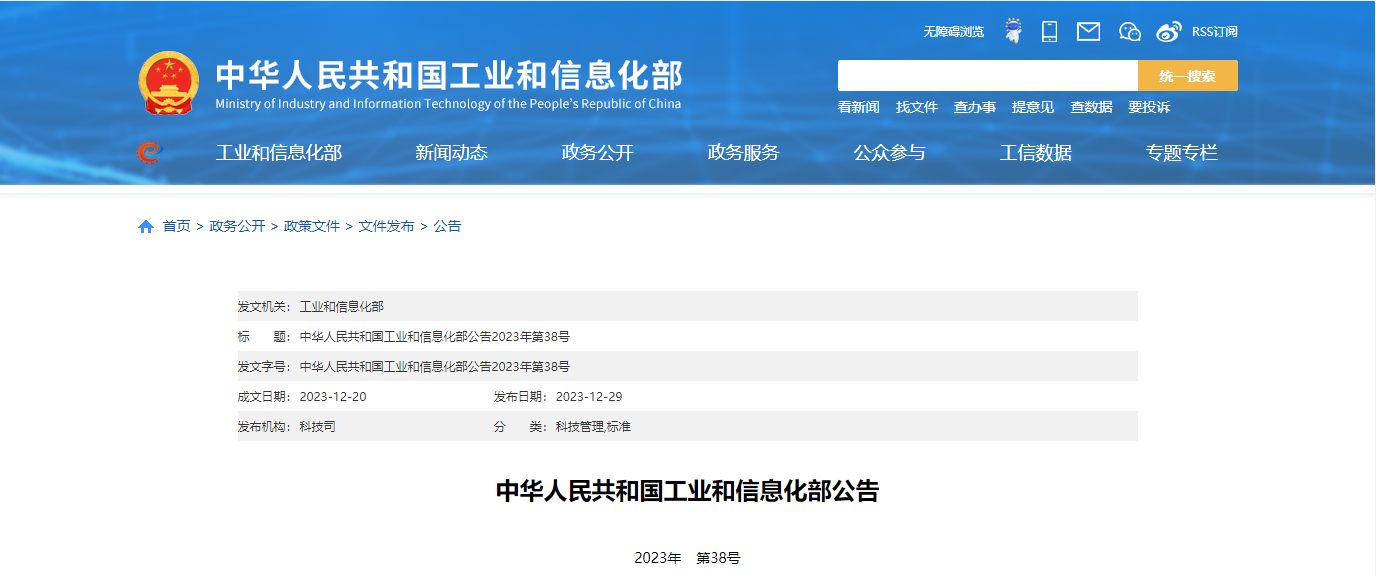The height and width of the screenshot is (576, 1376).
Task: Select the 找文件 search shortcut
Action: pyautogui.click(x=916, y=107)
